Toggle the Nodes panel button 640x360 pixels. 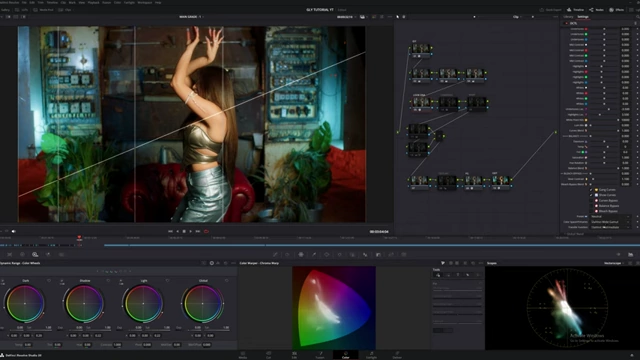(x=596, y=10)
